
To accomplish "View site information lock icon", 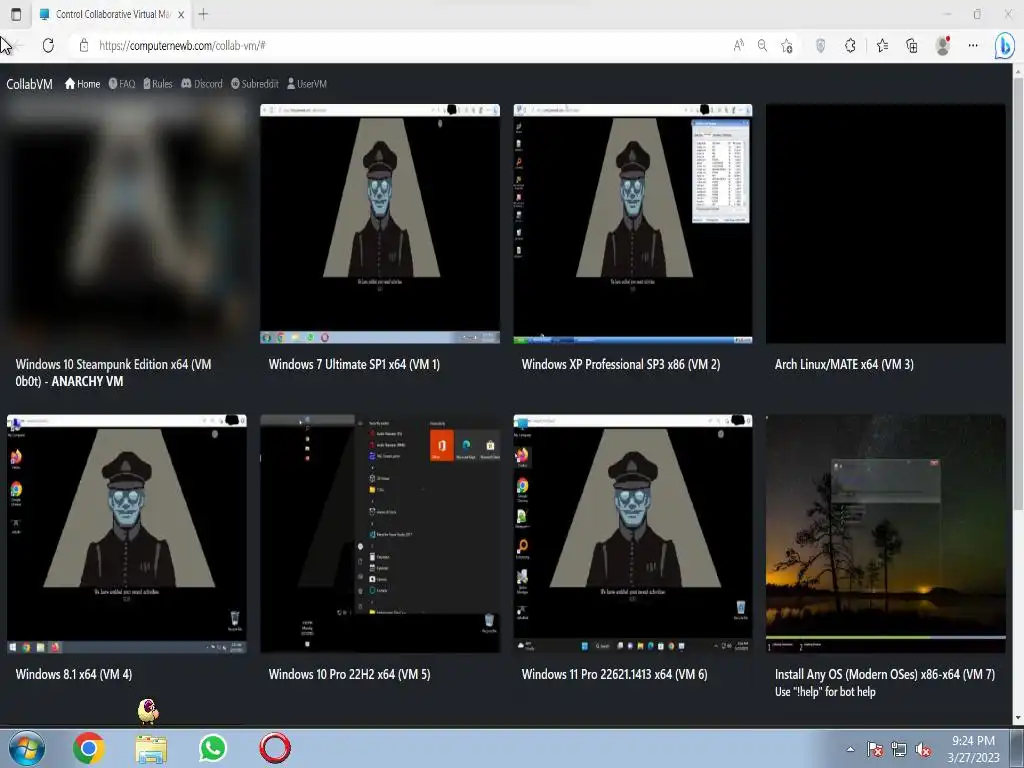I will [x=84, y=45].
